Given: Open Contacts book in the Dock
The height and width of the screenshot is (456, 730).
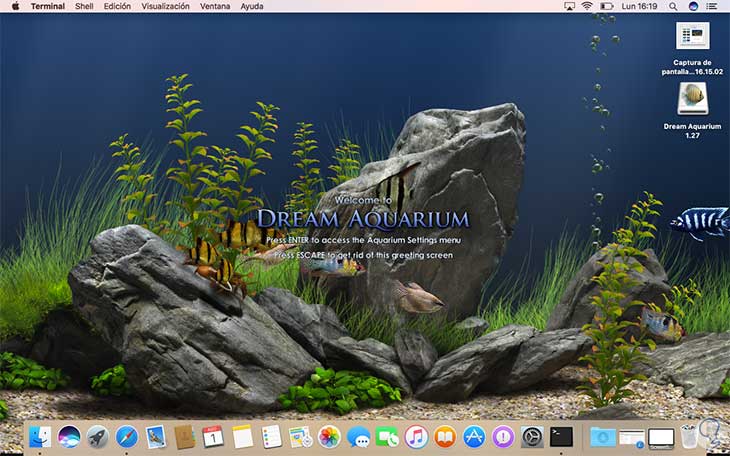Looking at the screenshot, I should (184, 437).
